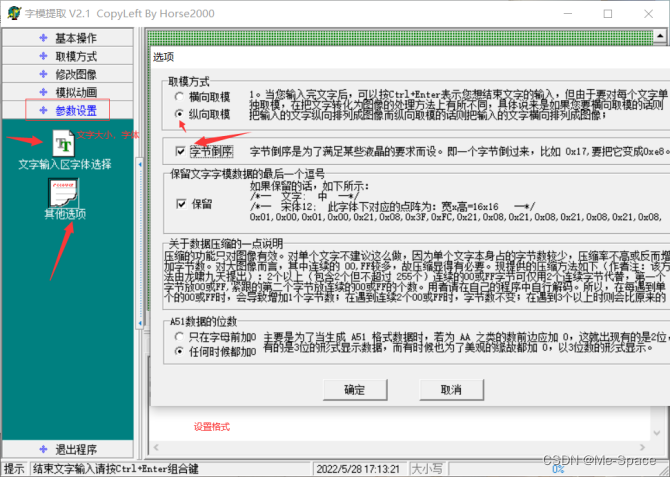Select the 纵向取模 radio button
The width and height of the screenshot is (671, 477).
179,114
